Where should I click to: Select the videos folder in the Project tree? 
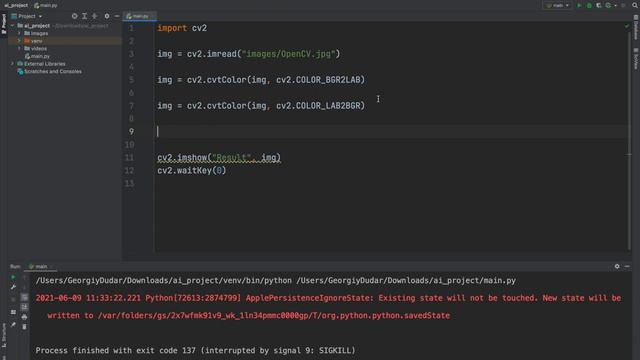click(36, 48)
